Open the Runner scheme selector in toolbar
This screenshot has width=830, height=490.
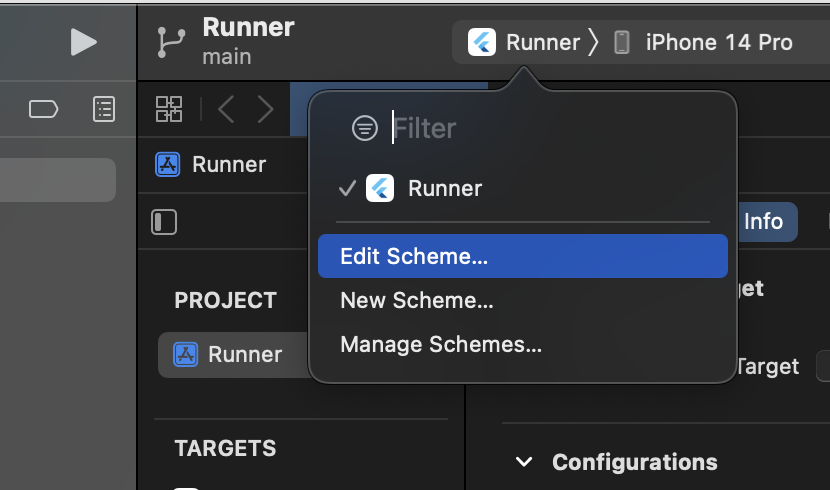[525, 42]
